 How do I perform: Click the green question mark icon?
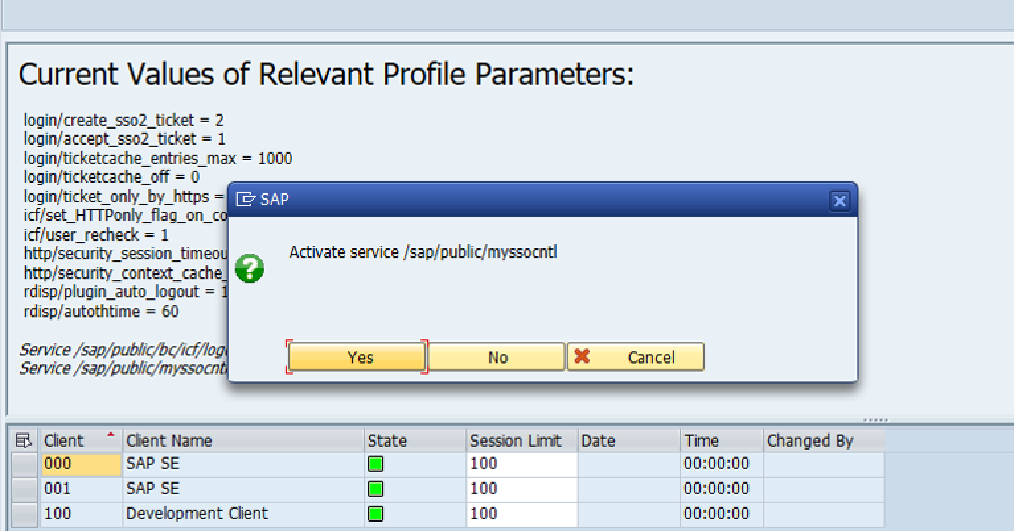tap(249, 268)
